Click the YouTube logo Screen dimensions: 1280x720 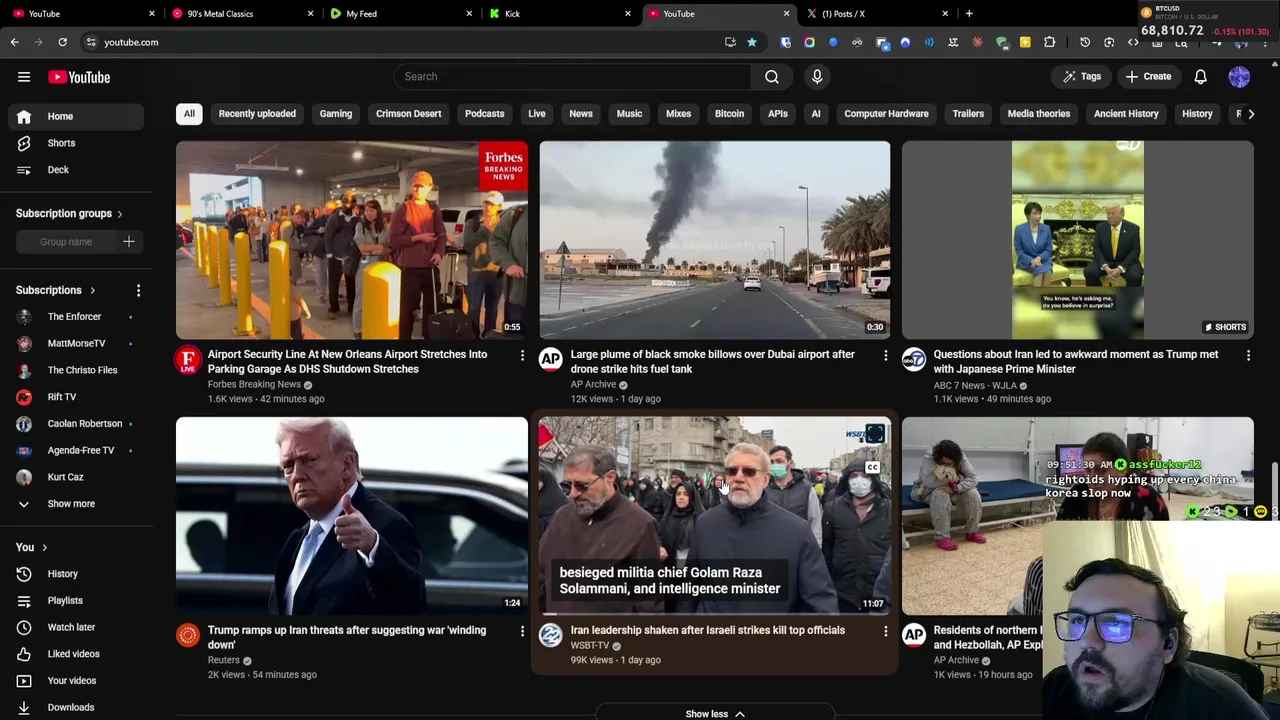(x=79, y=77)
